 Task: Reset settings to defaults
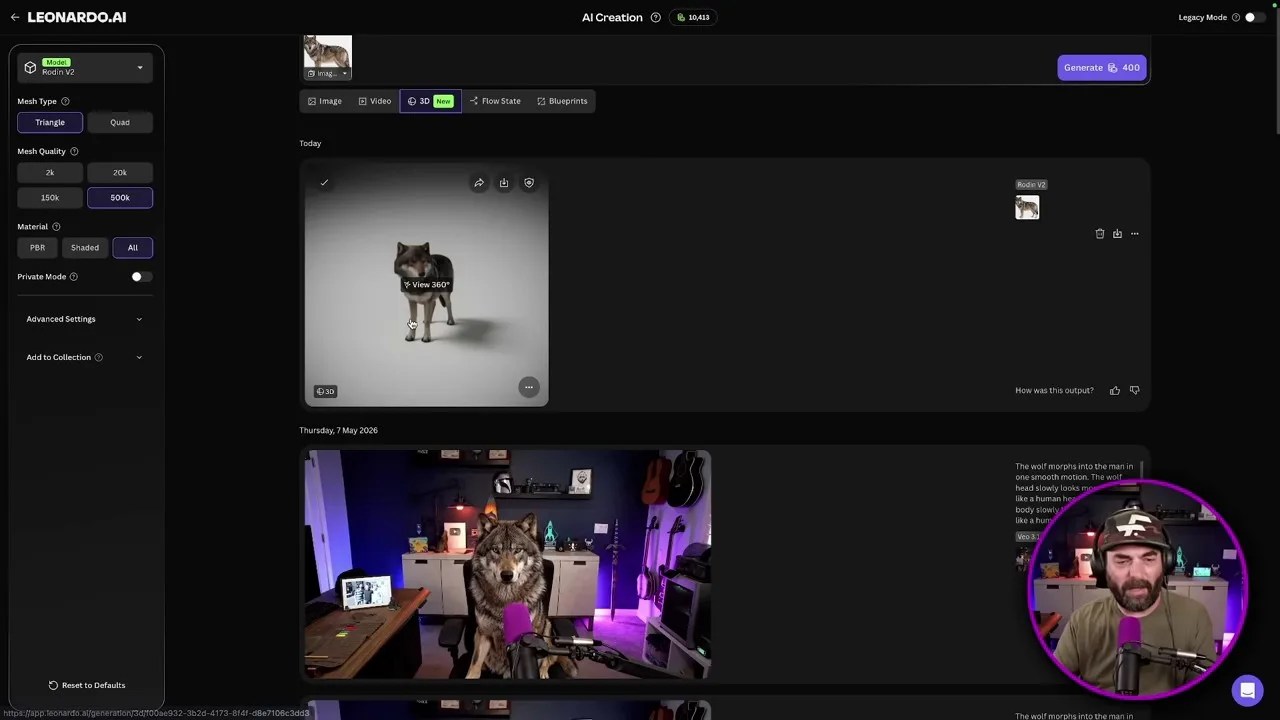coord(86,685)
